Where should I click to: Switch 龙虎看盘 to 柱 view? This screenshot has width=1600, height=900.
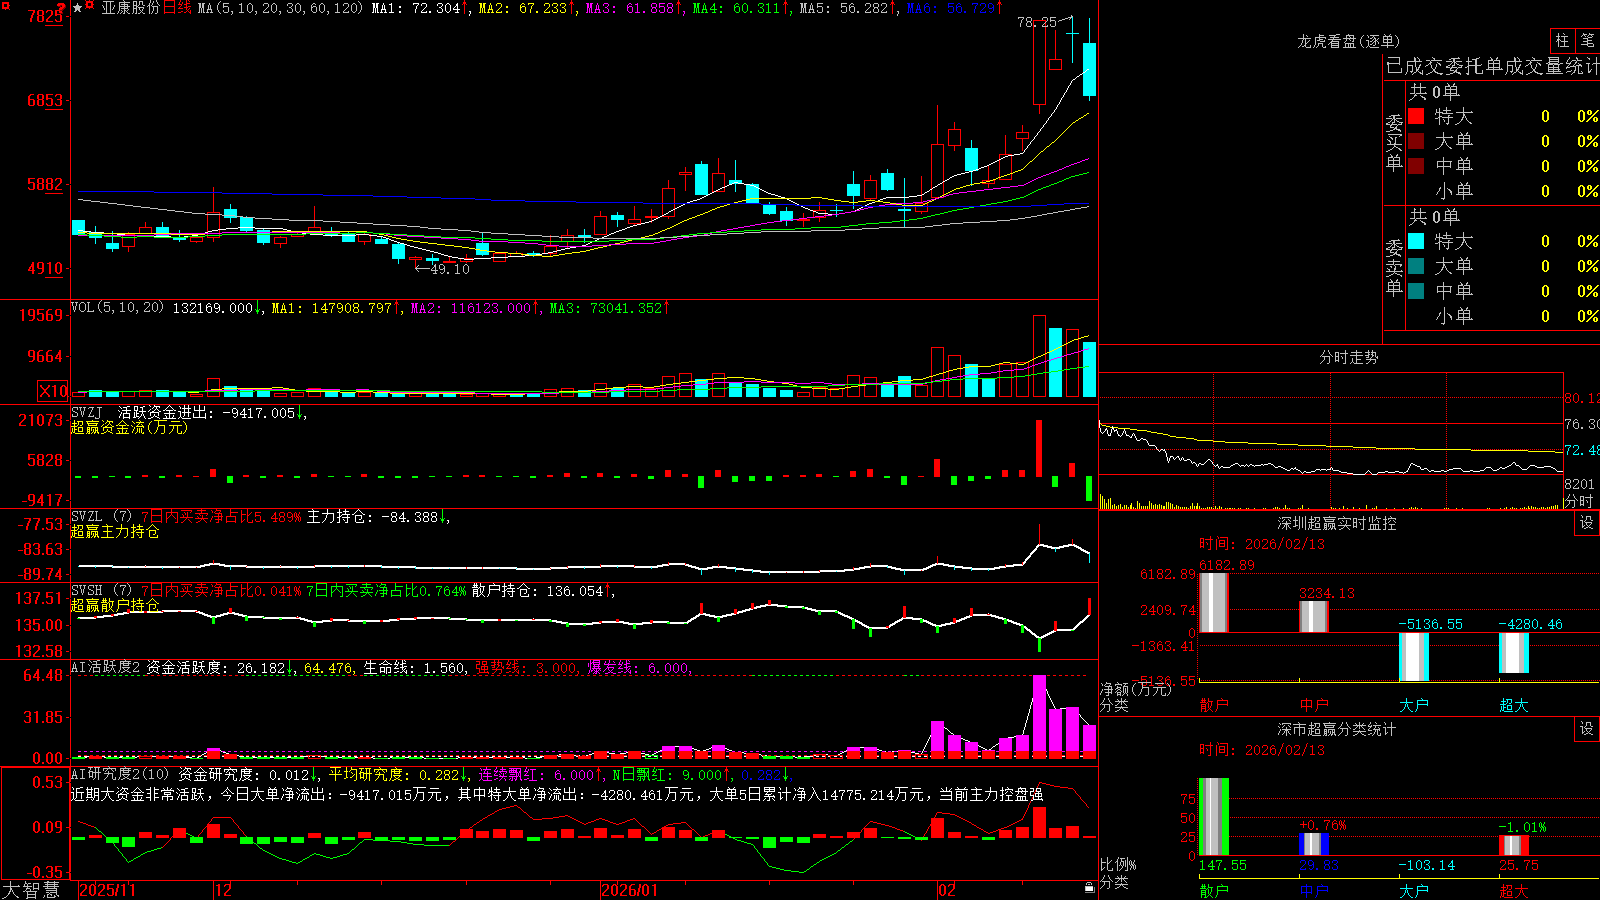(1562, 40)
